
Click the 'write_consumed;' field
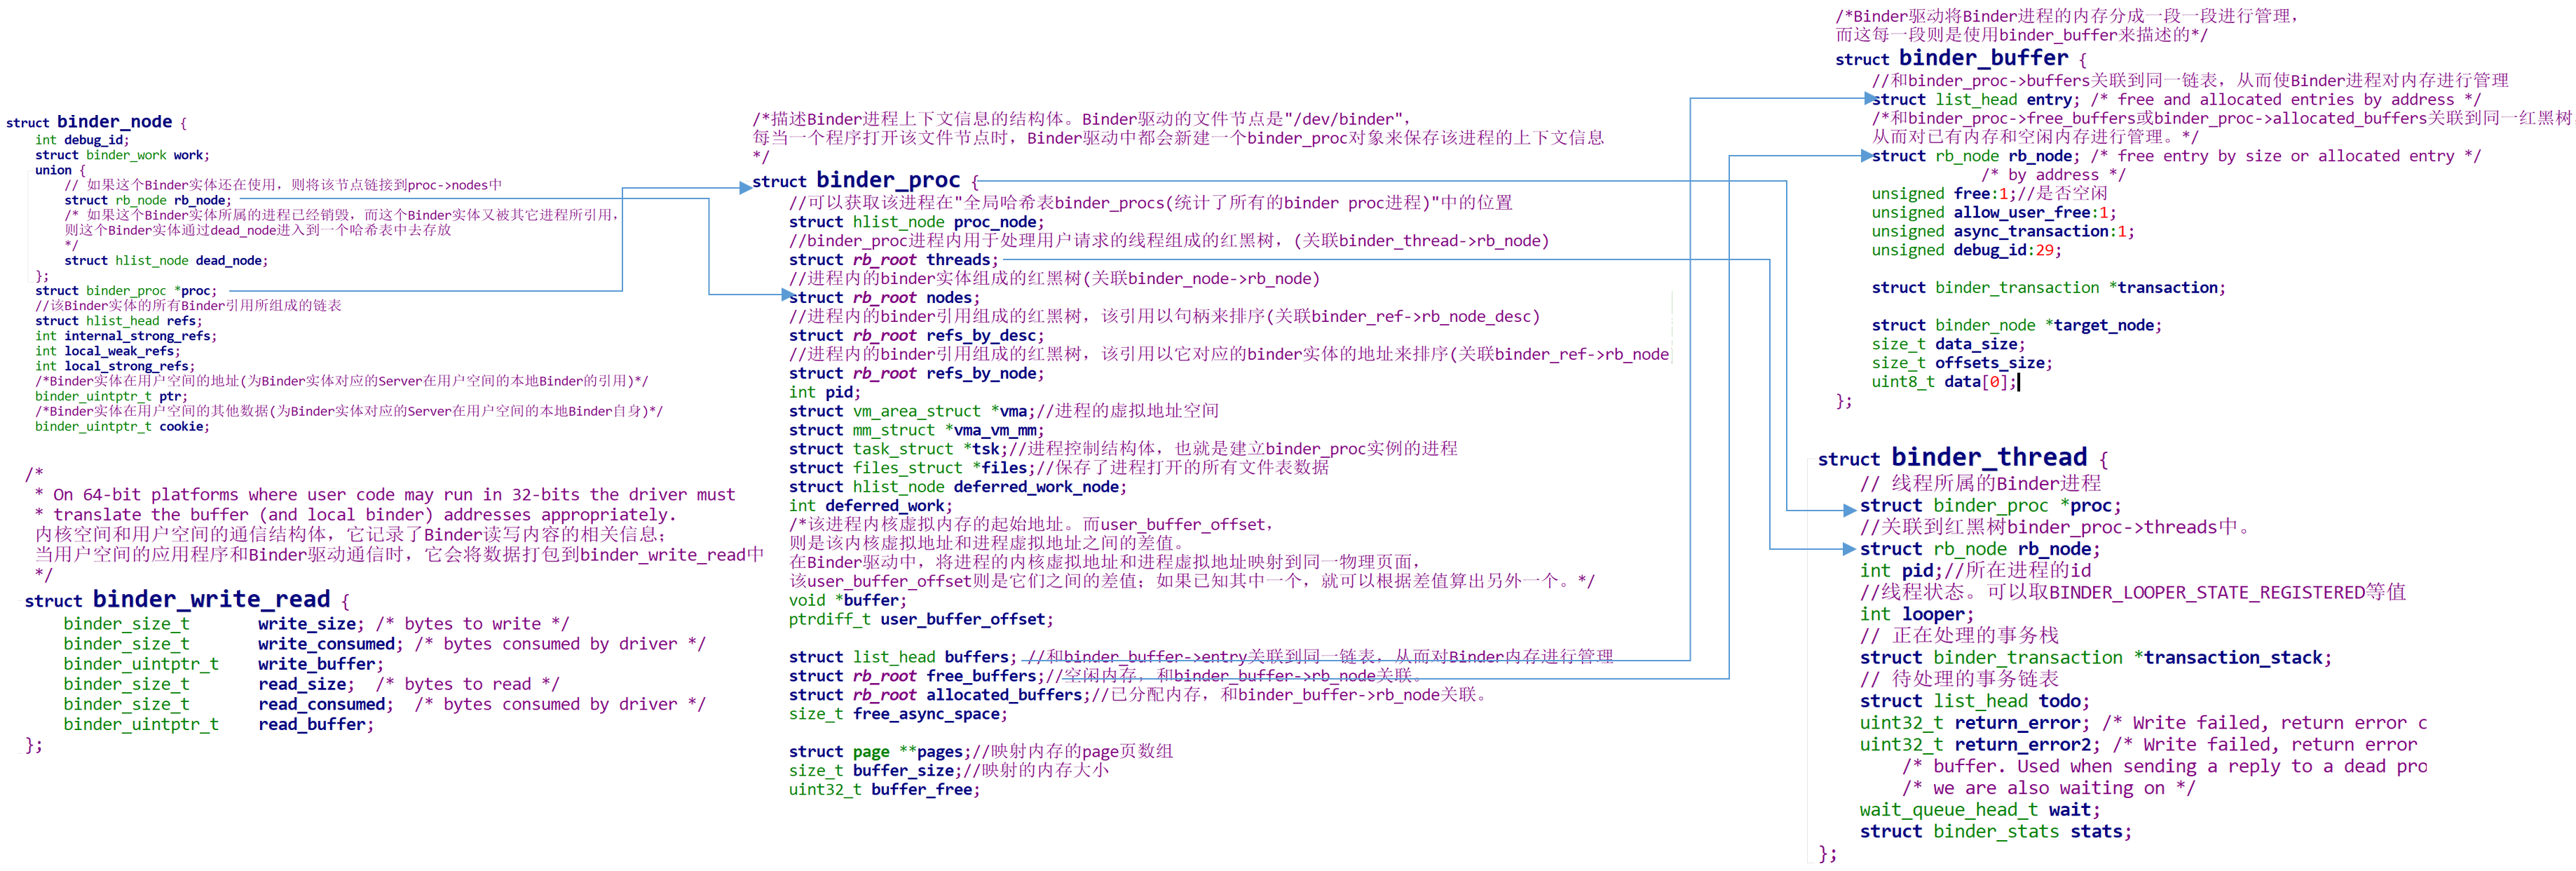330,644
